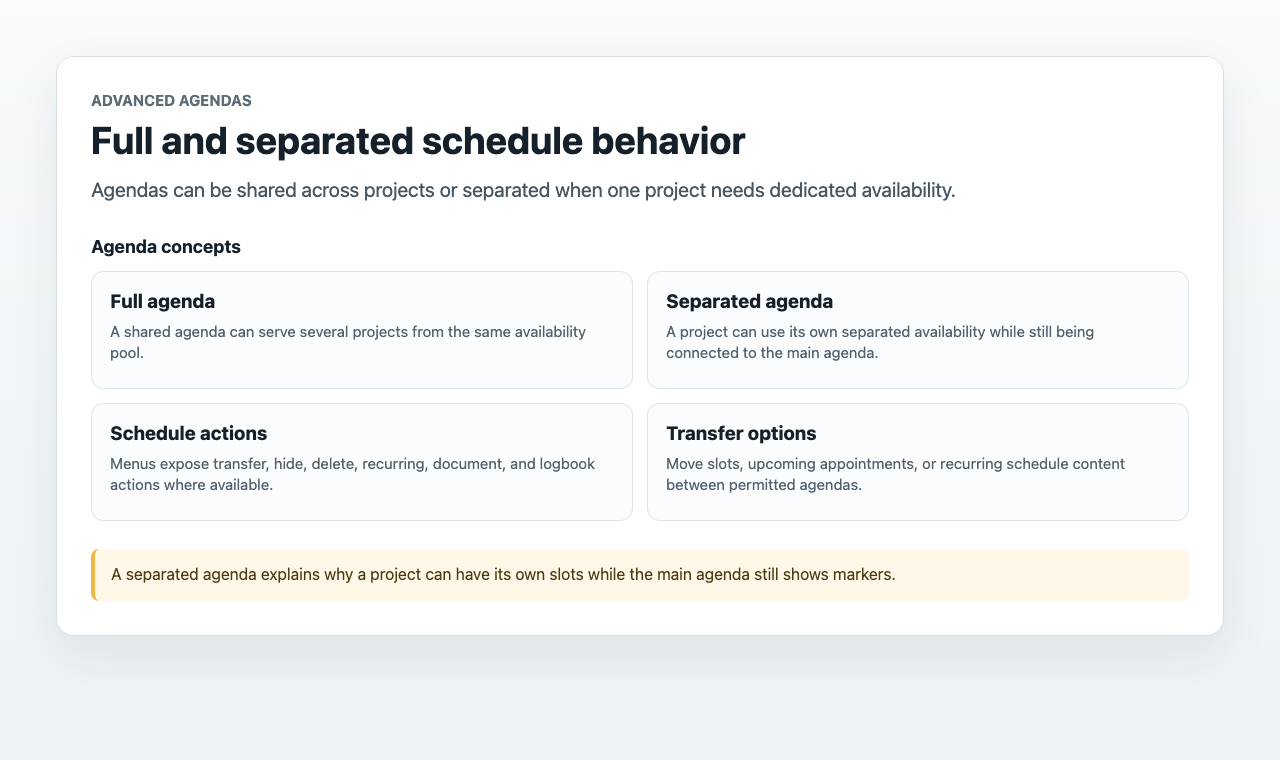Click the ADVANCED AGENDAS label

pos(171,101)
